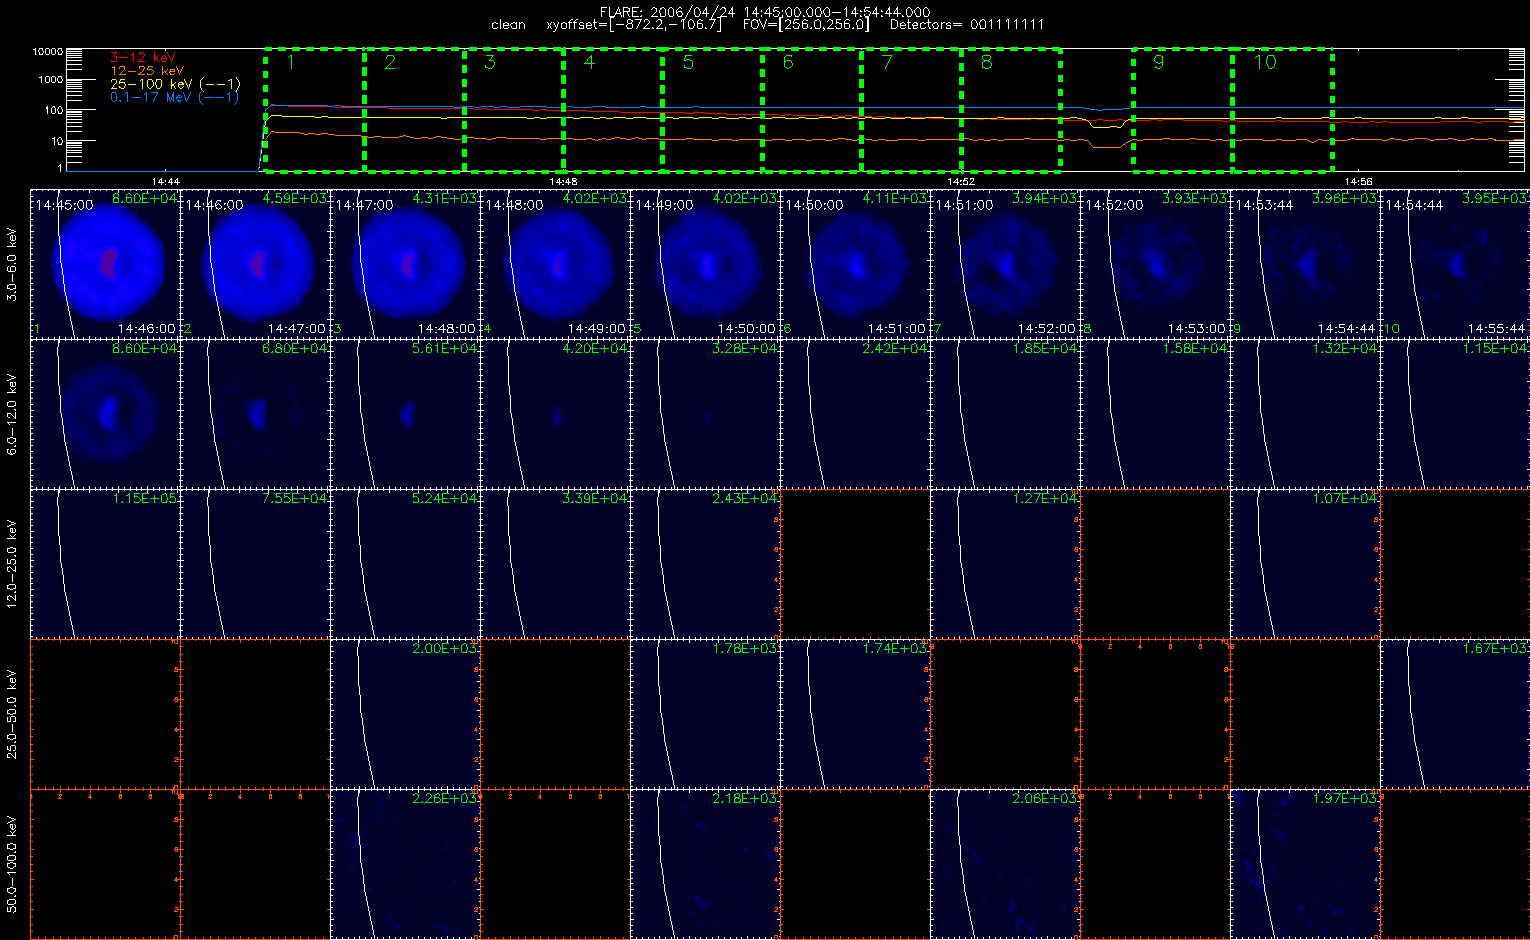The image size is (1530, 940).
Task: Select time interval box 1 in light curve
Action: pos(314,109)
